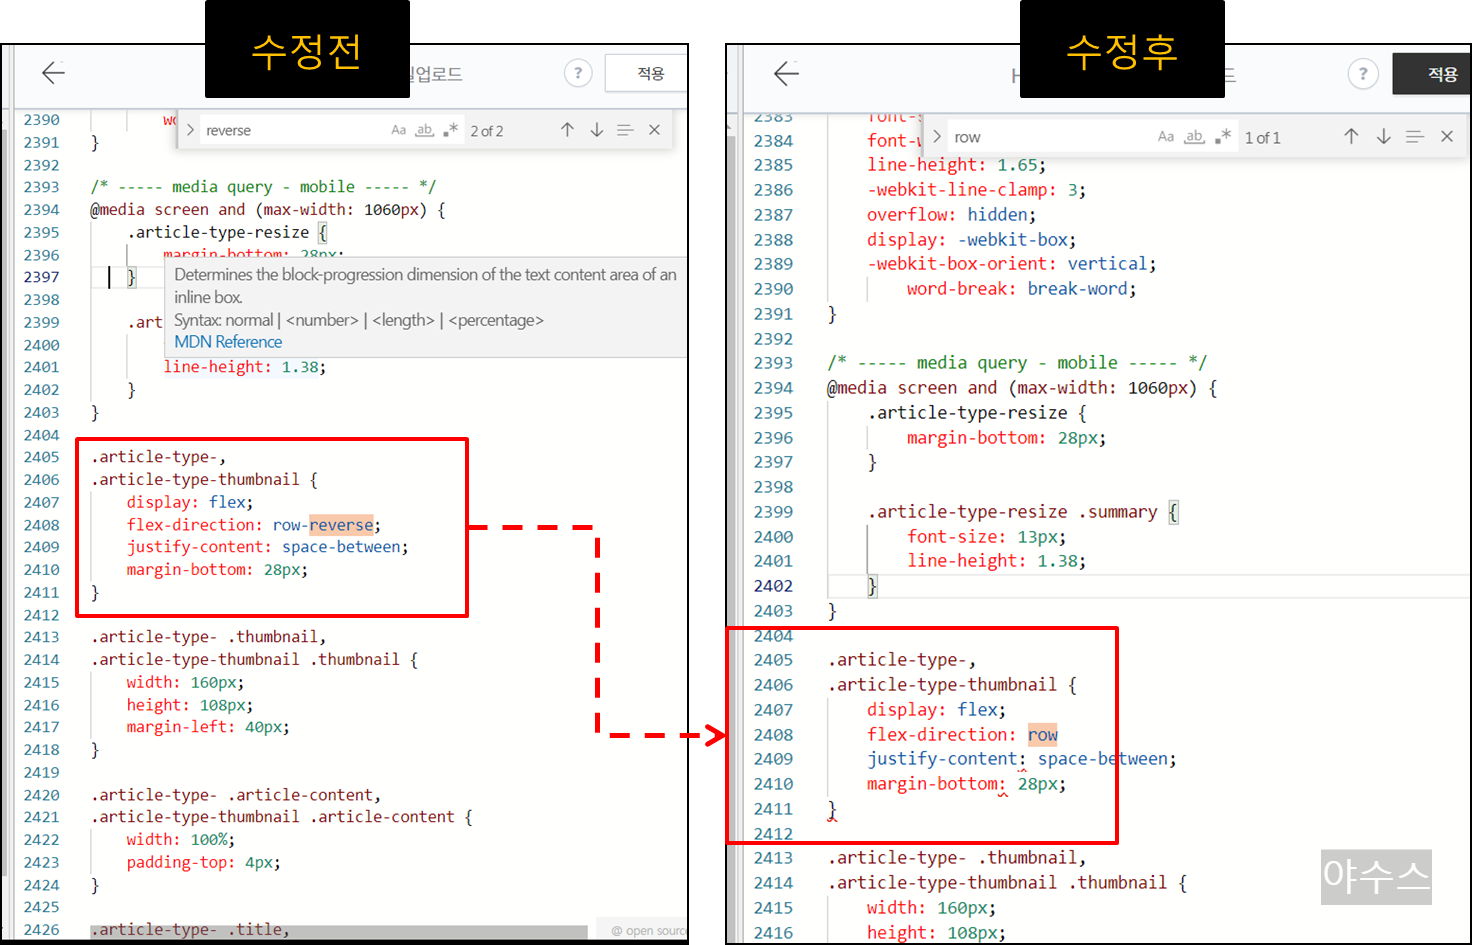Expand replace toggle in right find box

pyautogui.click(x=936, y=137)
